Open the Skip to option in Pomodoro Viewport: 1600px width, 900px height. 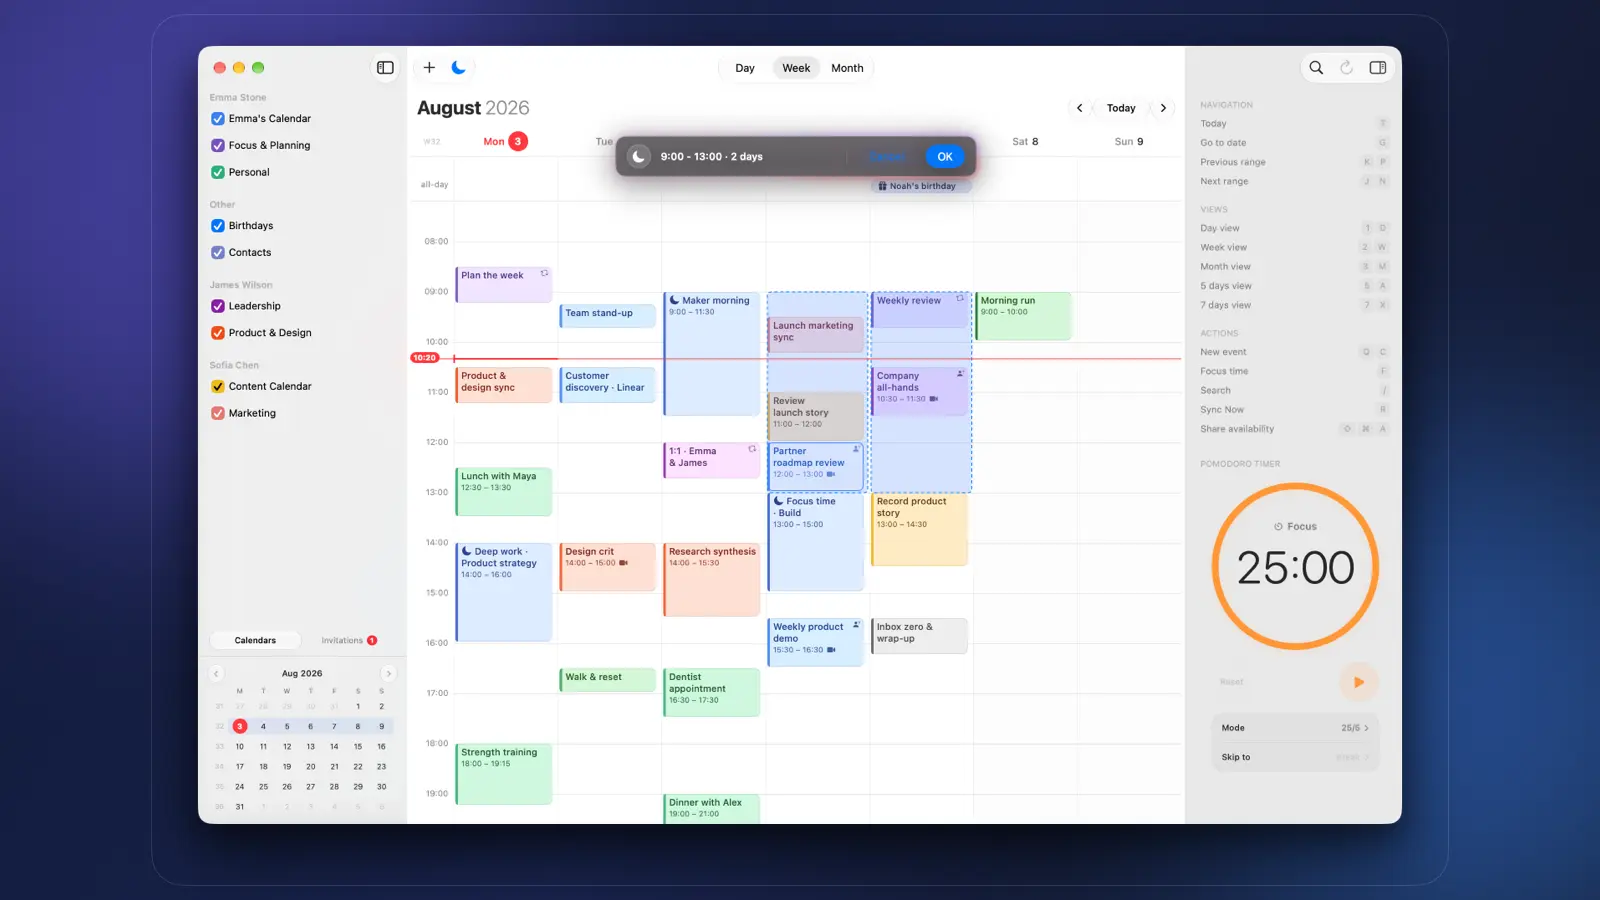pos(1295,757)
